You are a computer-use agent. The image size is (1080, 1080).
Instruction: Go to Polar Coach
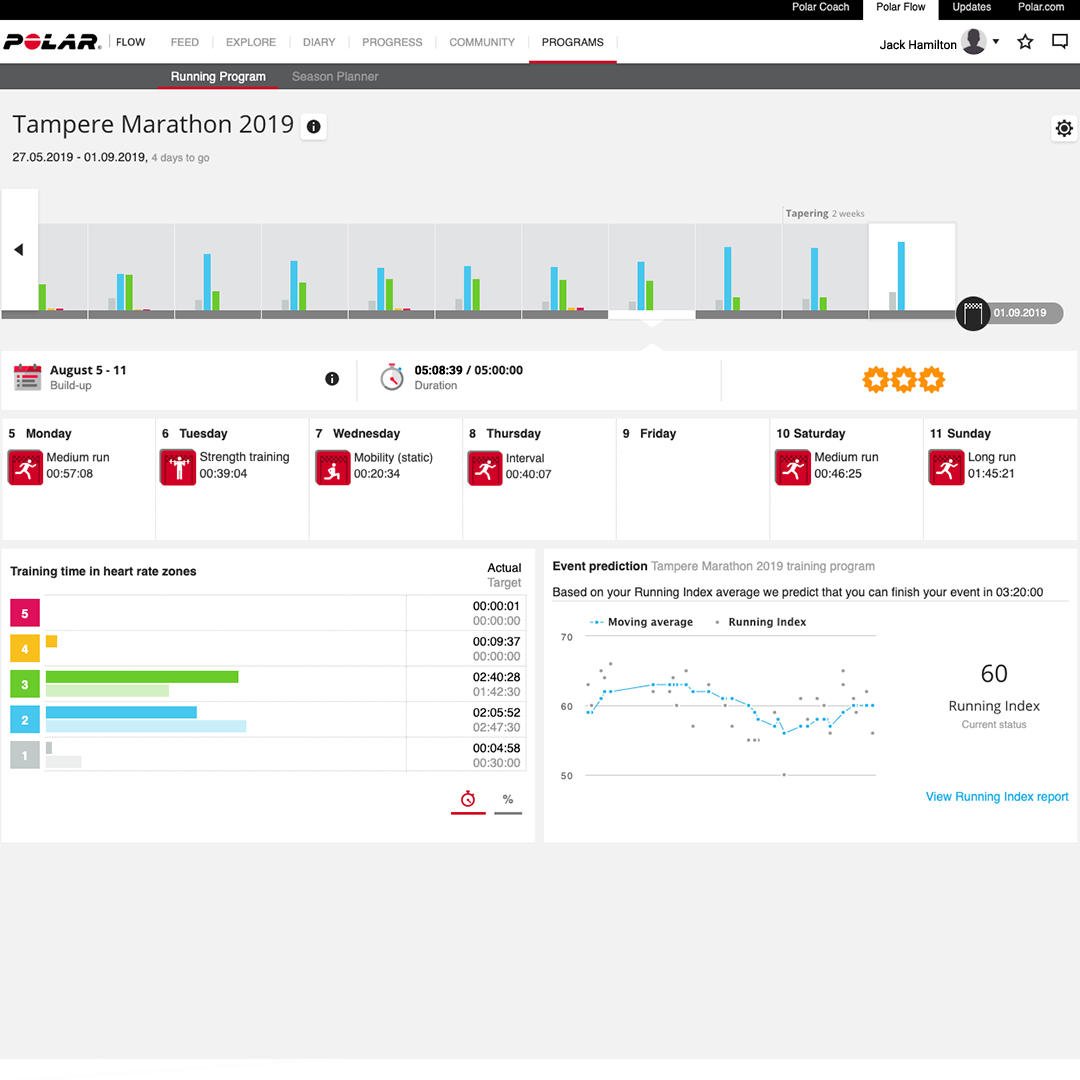[x=820, y=7]
